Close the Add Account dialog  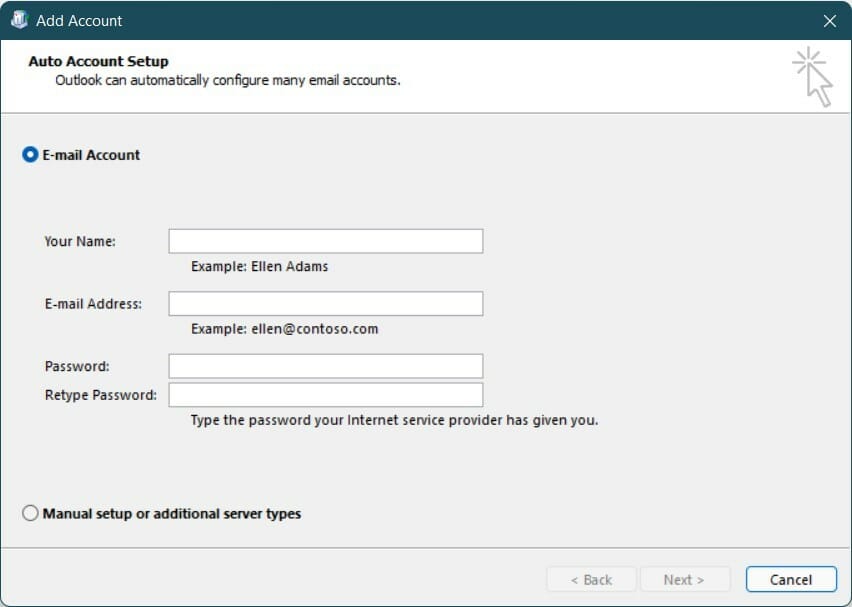click(x=829, y=20)
